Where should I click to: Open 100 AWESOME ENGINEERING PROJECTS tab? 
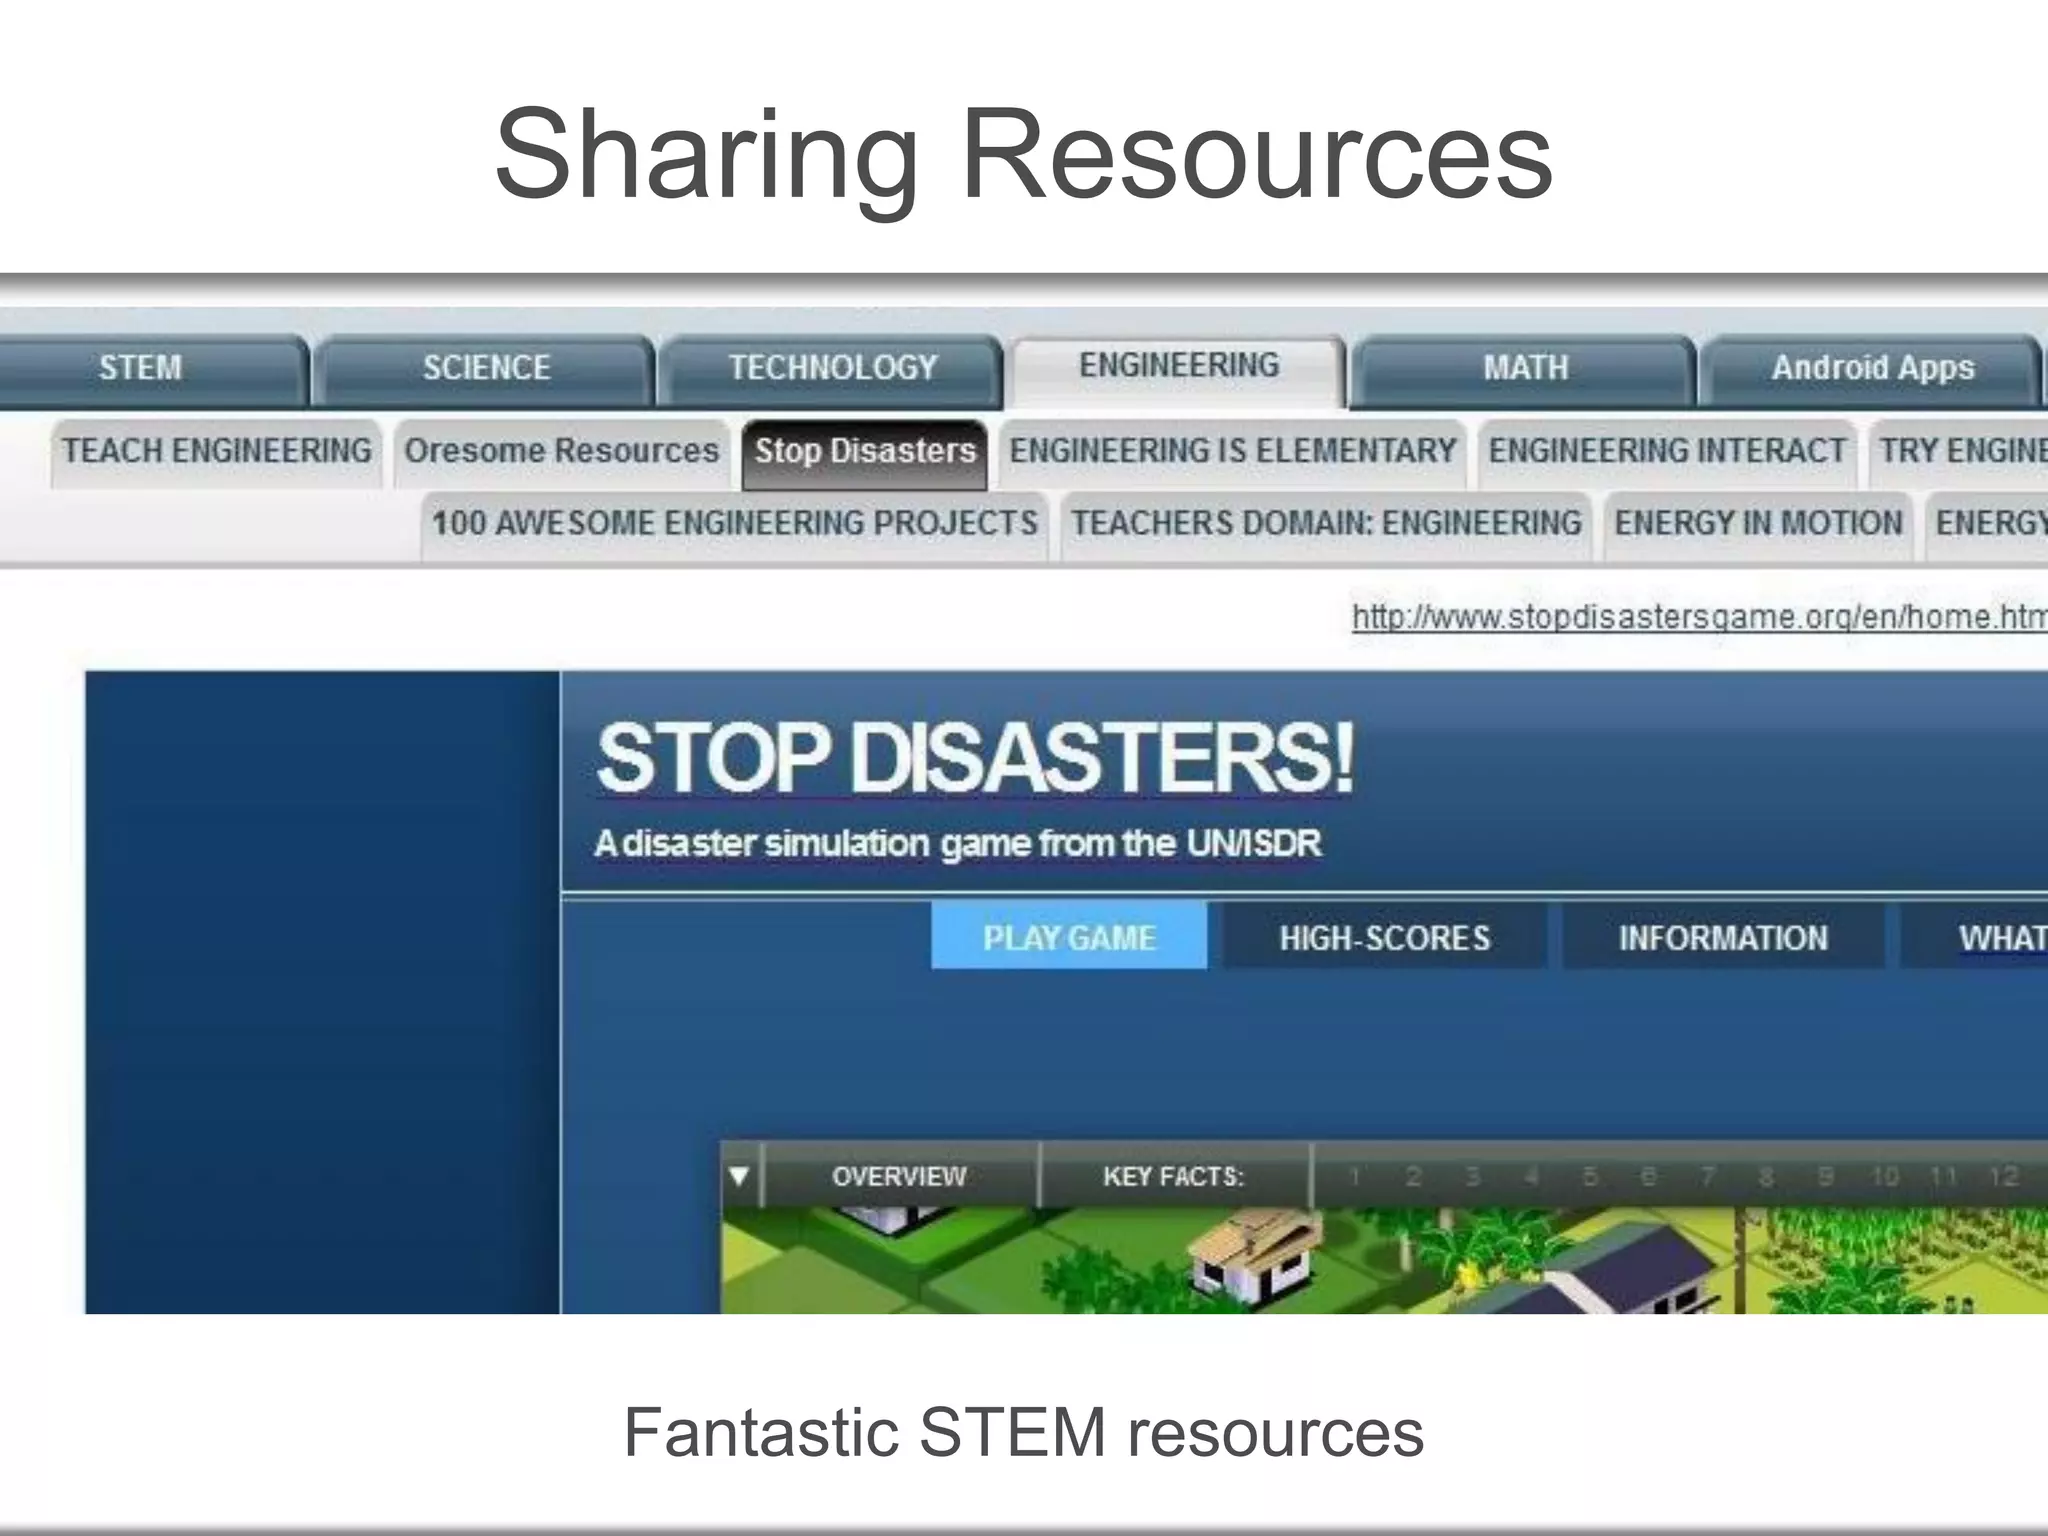(735, 524)
